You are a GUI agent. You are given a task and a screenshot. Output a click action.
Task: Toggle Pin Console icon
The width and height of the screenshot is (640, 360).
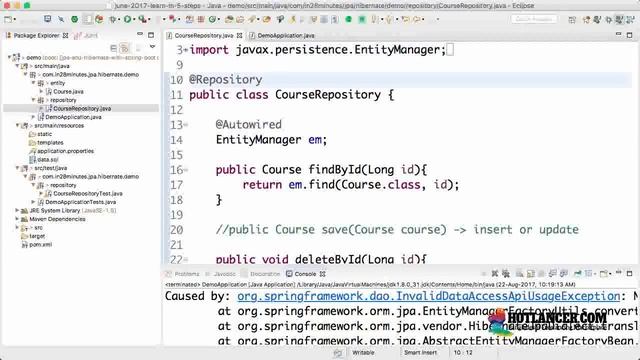578,273
